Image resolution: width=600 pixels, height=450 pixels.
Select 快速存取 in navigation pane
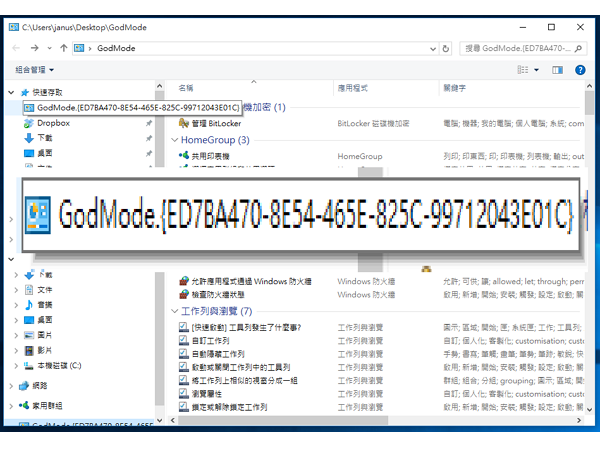click(47, 92)
